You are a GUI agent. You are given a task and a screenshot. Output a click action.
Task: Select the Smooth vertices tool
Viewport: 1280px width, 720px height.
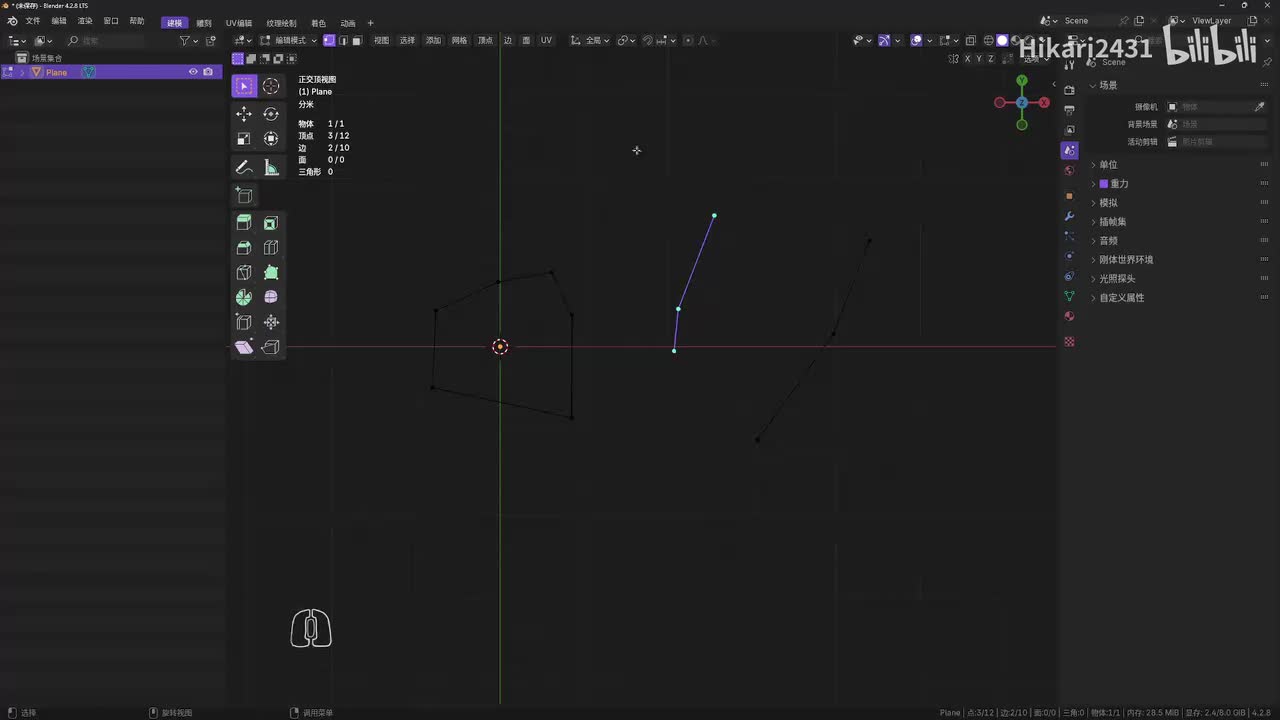click(271, 297)
